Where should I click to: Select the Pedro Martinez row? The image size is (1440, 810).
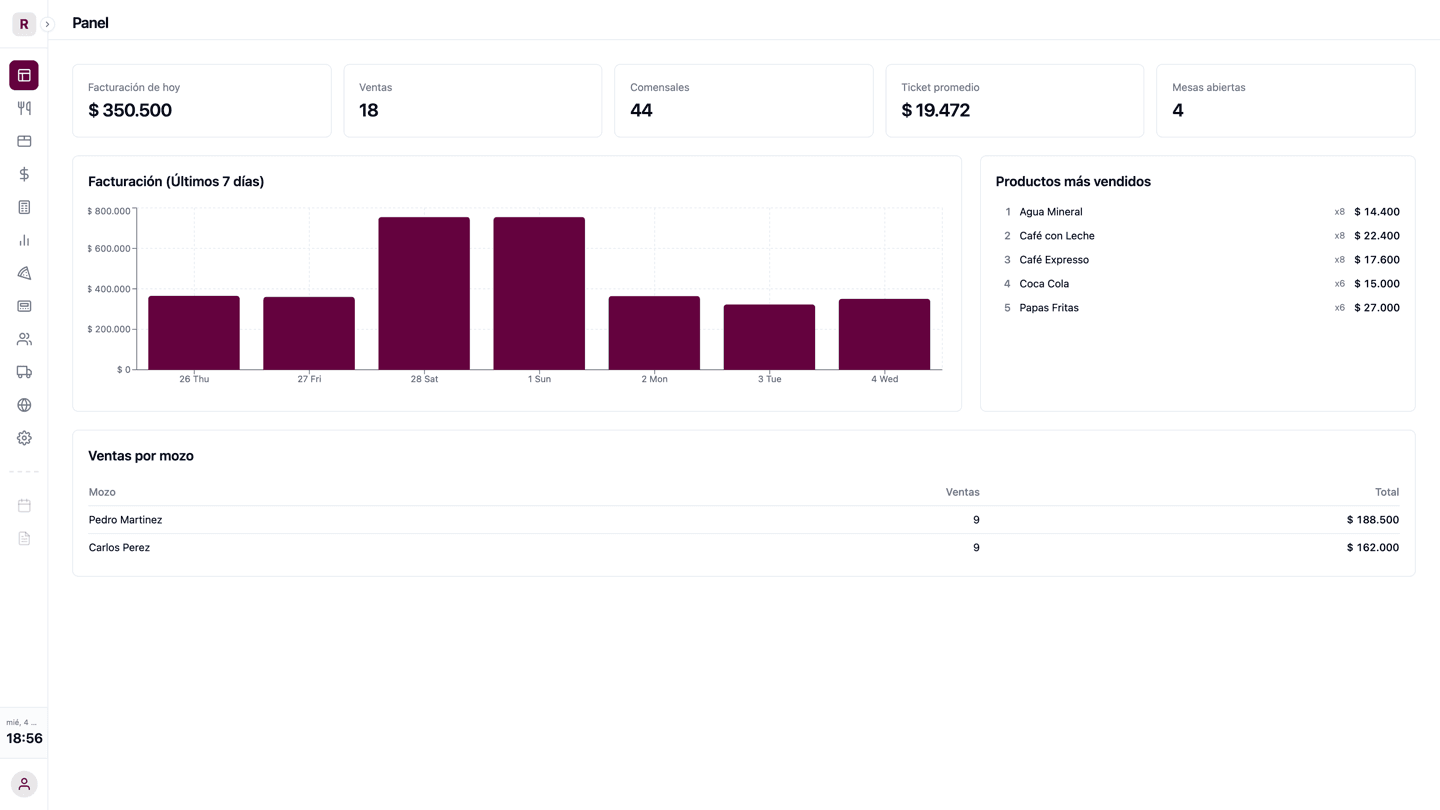[125, 520]
